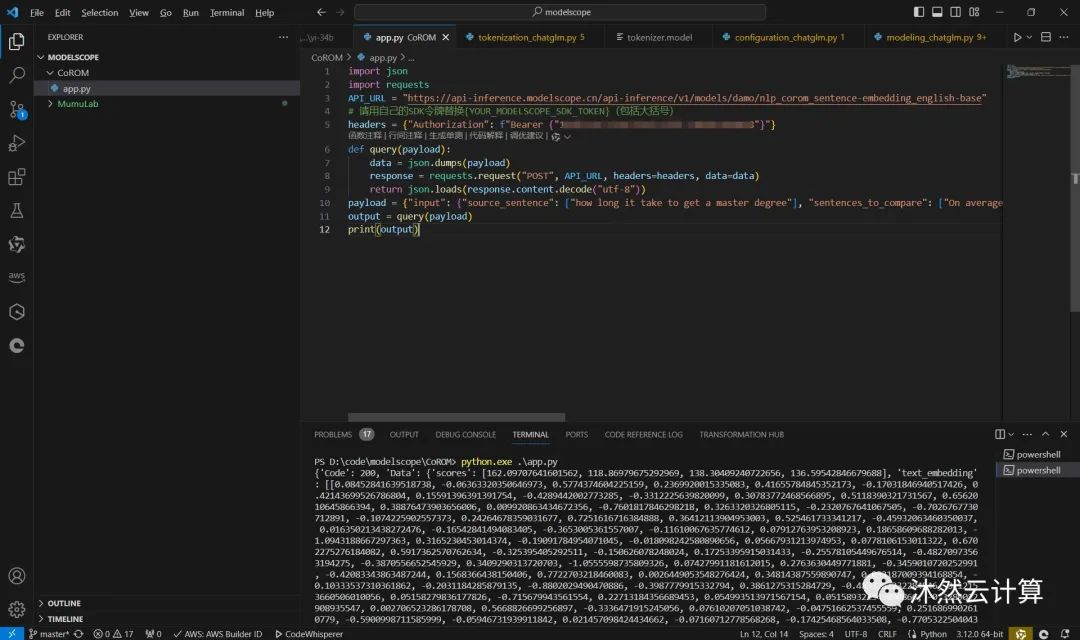Open the Search panel in the activity bar
The width and height of the screenshot is (1080, 640).
tap(16, 74)
